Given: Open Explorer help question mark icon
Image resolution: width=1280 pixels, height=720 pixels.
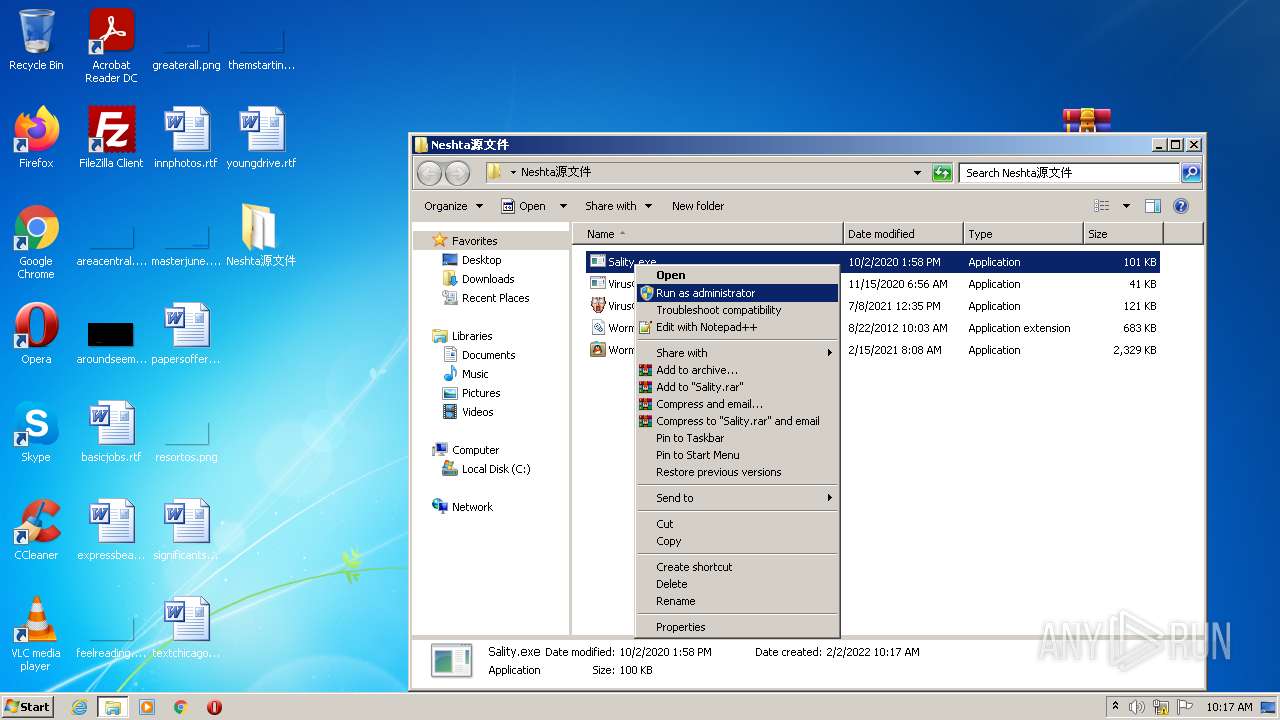Looking at the screenshot, I should 1180,206.
